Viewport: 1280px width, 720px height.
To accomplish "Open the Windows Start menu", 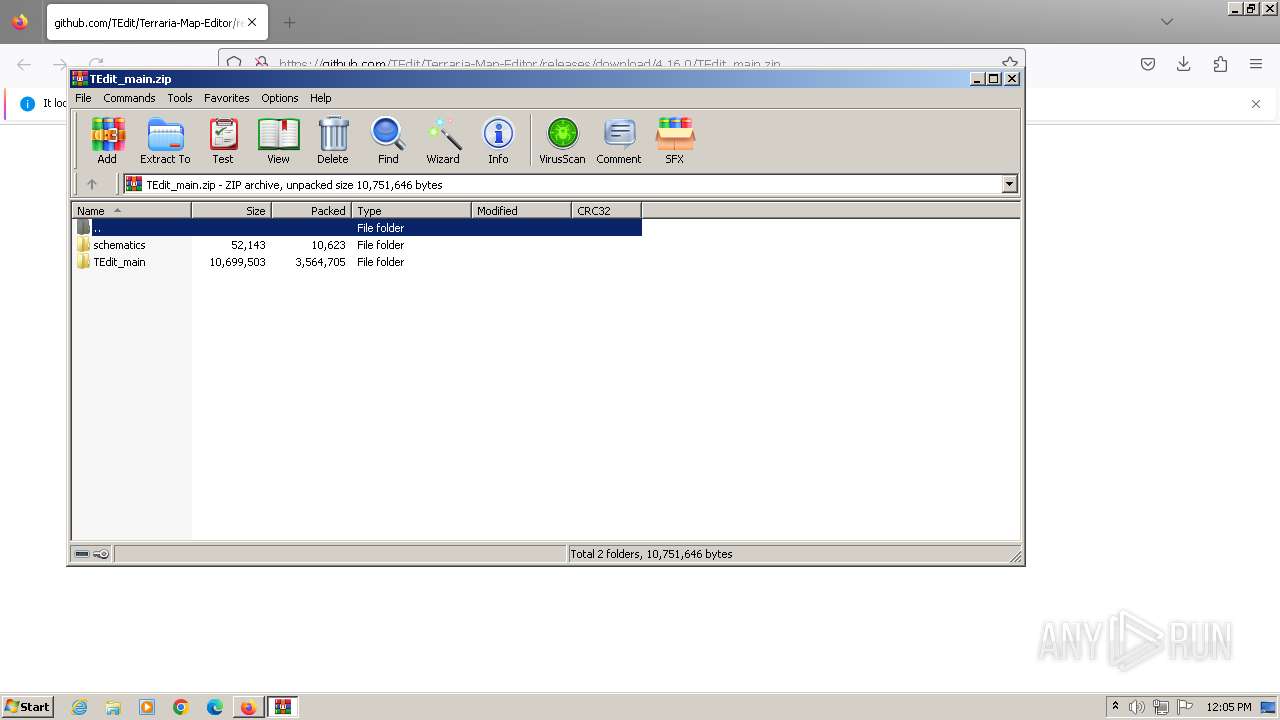I will tap(28, 707).
